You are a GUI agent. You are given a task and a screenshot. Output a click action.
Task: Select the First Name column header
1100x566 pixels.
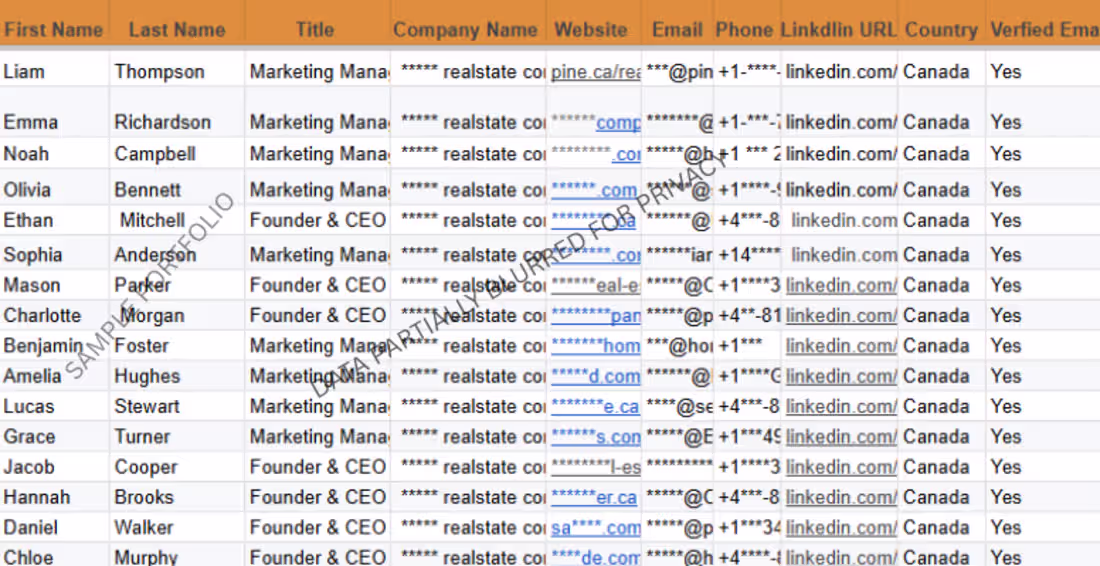tap(54, 29)
